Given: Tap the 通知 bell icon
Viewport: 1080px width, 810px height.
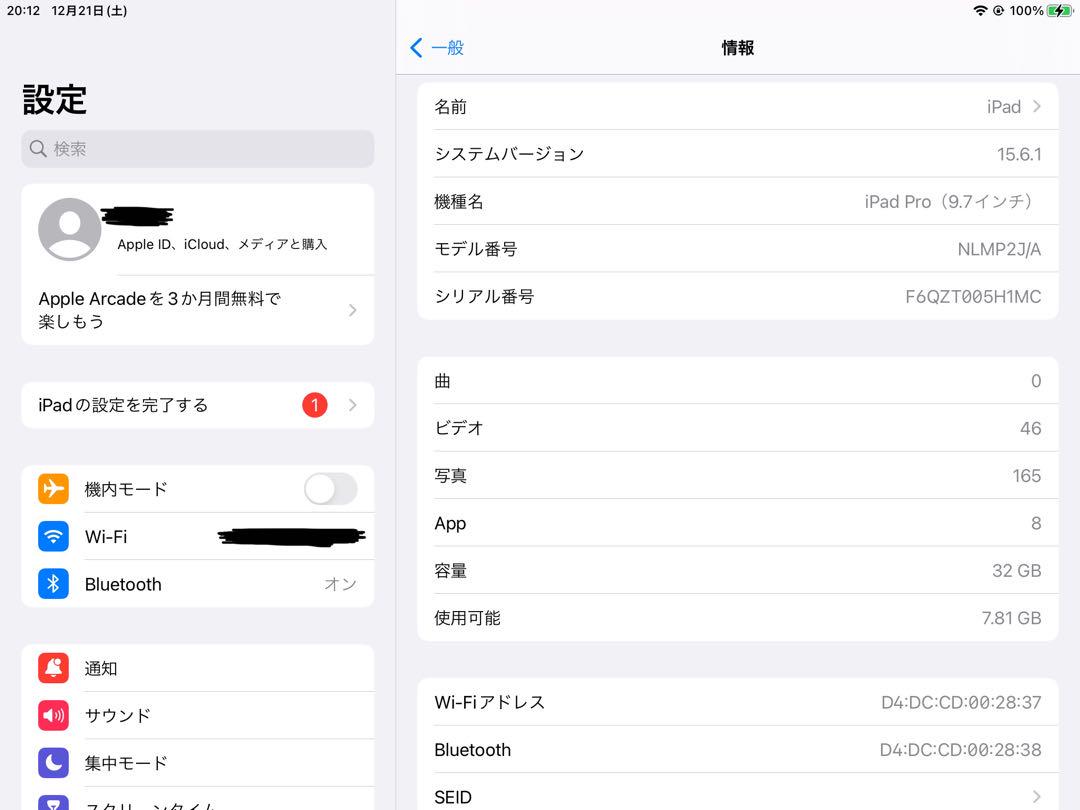Looking at the screenshot, I should click(x=53, y=668).
